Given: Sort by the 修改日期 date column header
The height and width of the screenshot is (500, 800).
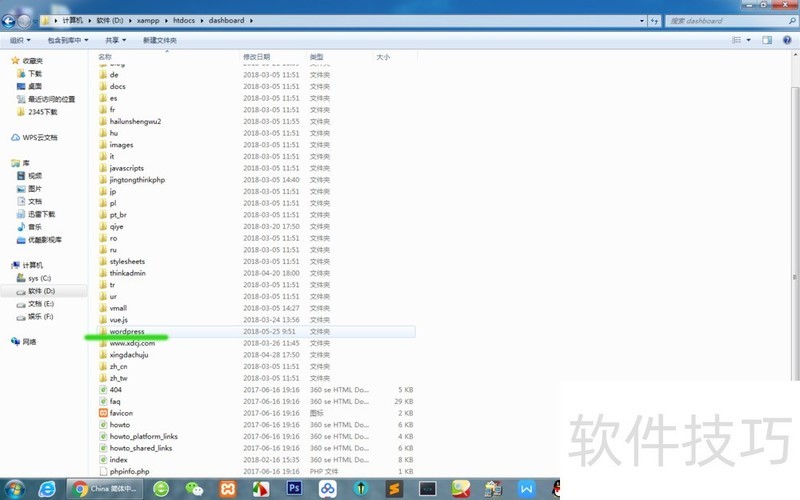Looking at the screenshot, I should click(273, 57).
